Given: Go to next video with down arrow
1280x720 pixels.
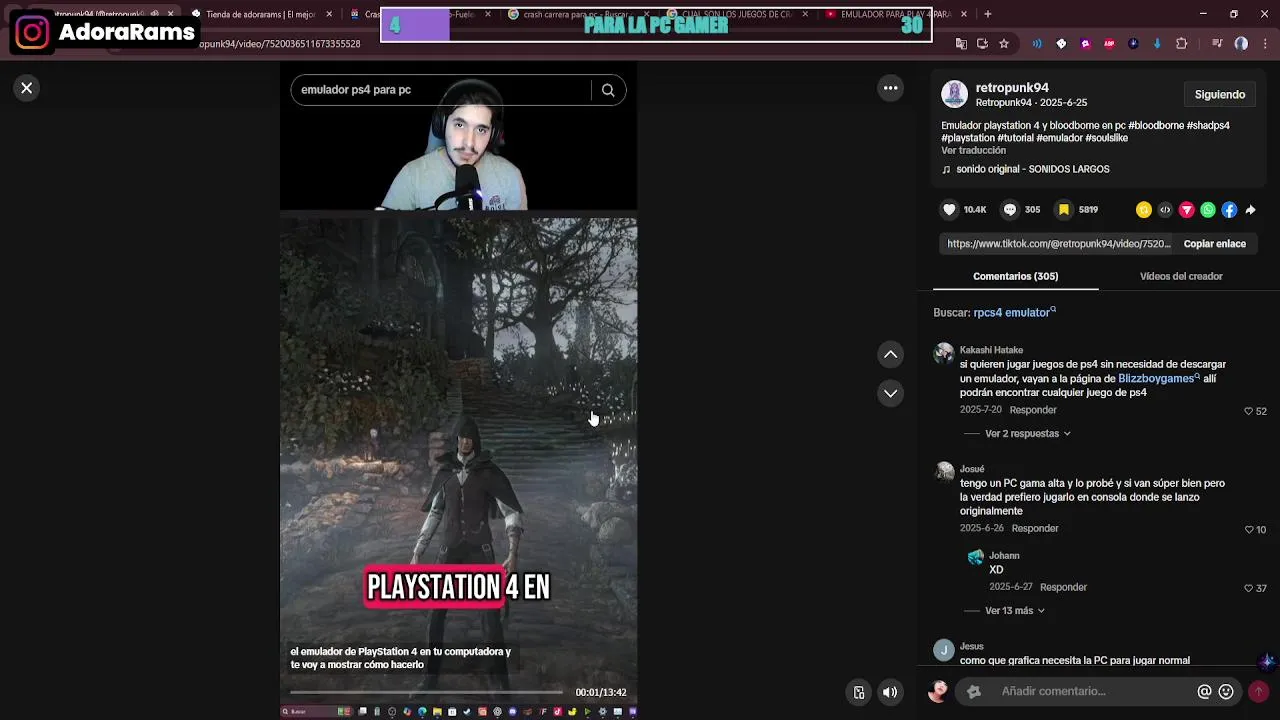Looking at the screenshot, I should tap(890, 393).
